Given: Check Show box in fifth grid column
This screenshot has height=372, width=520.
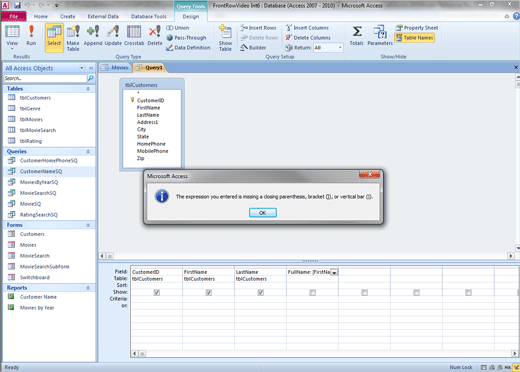Looking at the screenshot, I should (x=364, y=292).
